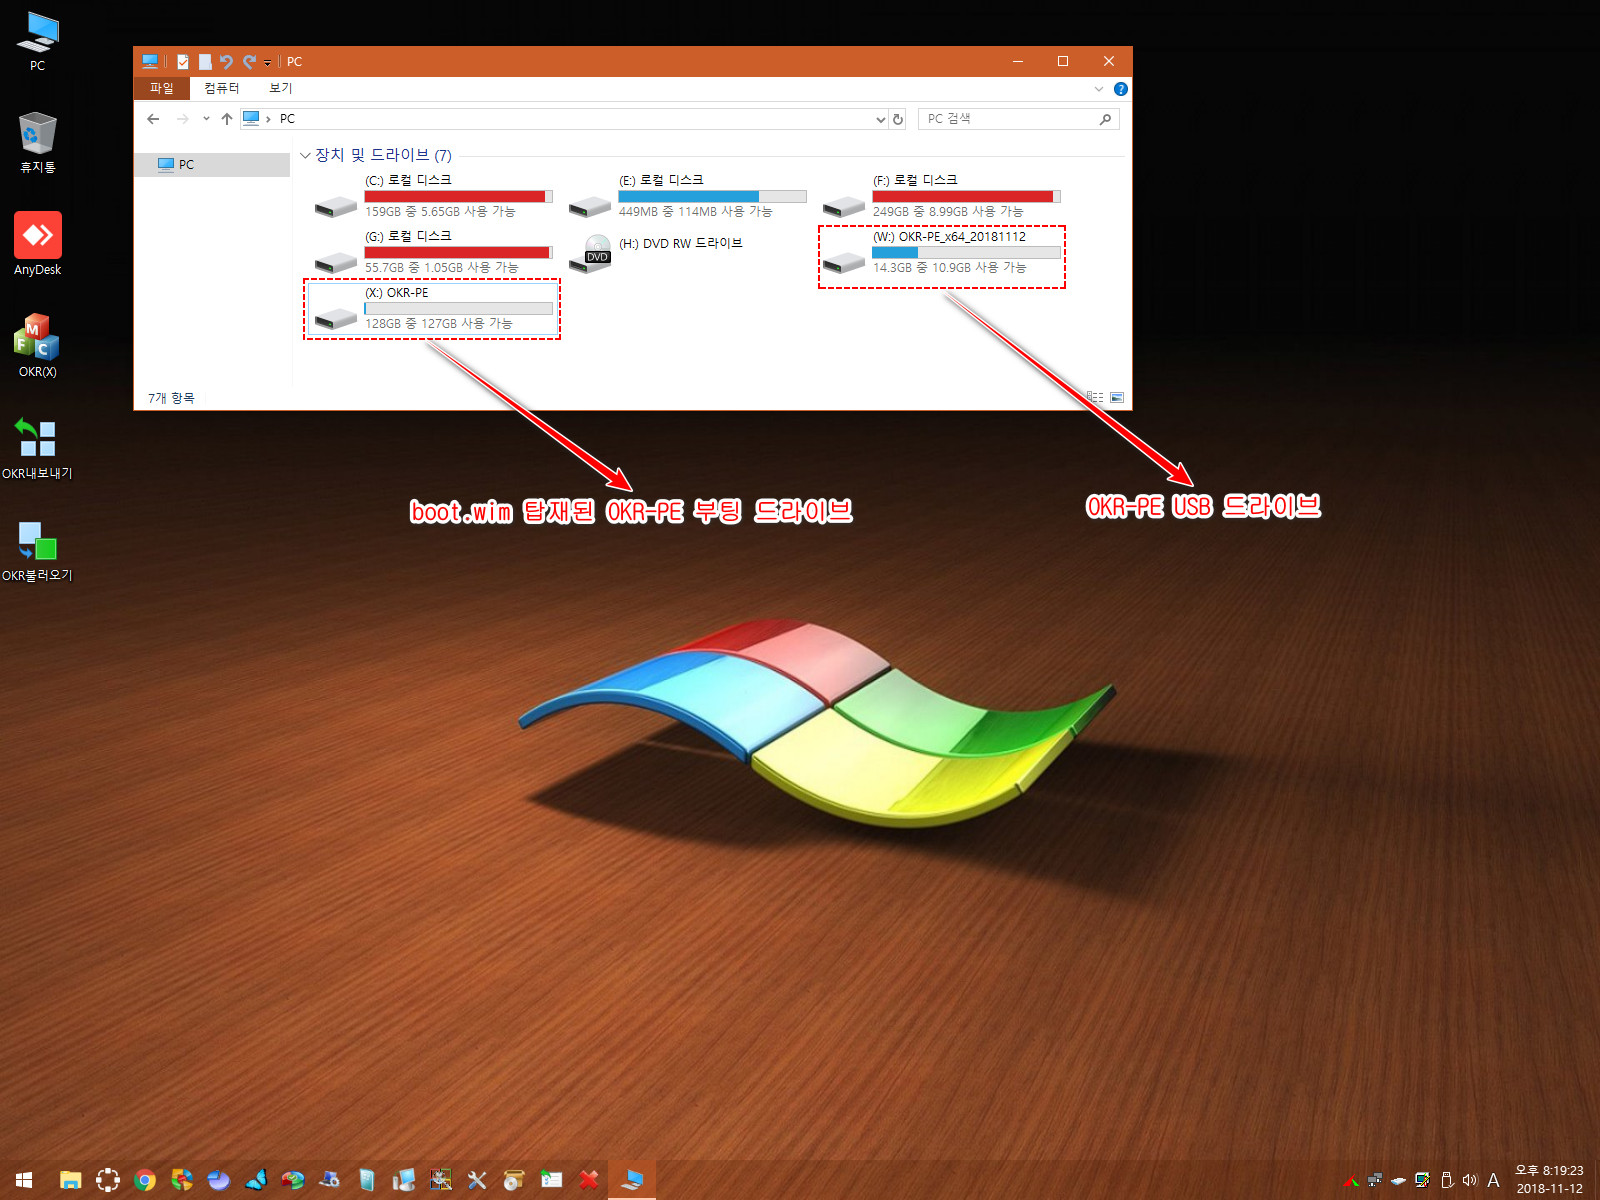The width and height of the screenshot is (1600, 1200).
Task: Select the (X:) OKR-PE drive
Action: click(432, 308)
